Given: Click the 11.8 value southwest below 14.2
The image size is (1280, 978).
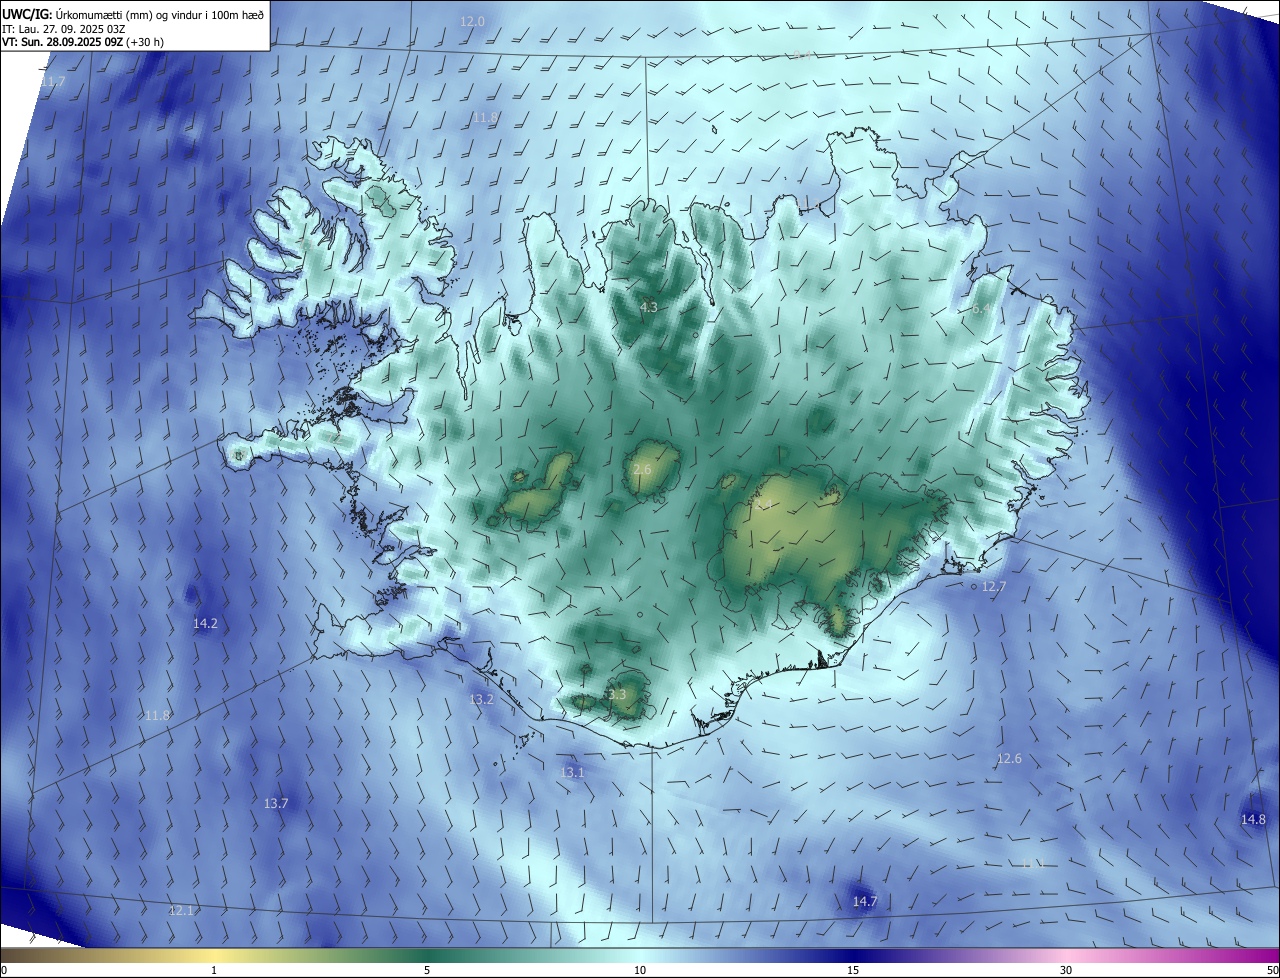Looking at the screenshot, I should 157,715.
